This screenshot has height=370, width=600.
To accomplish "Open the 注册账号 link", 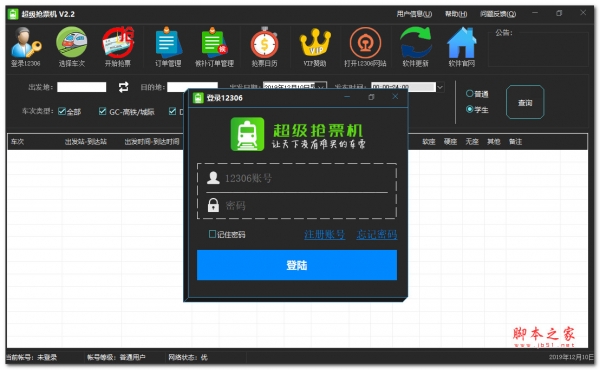I will (324, 234).
